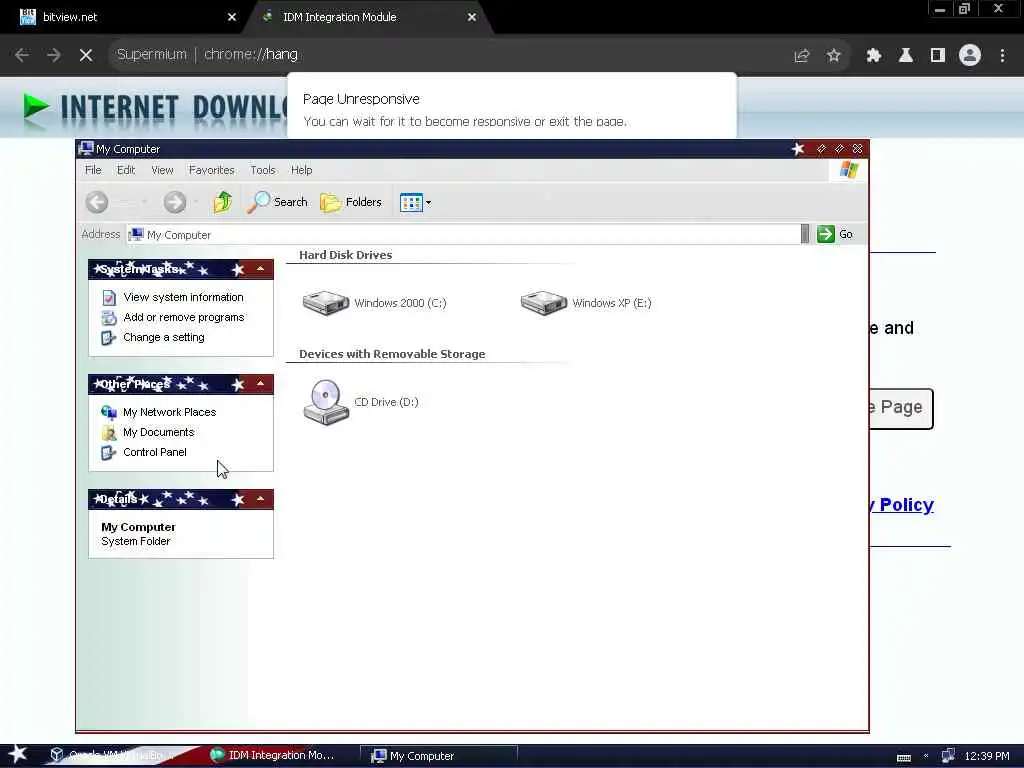Click the star Start button on taskbar

coord(18,754)
